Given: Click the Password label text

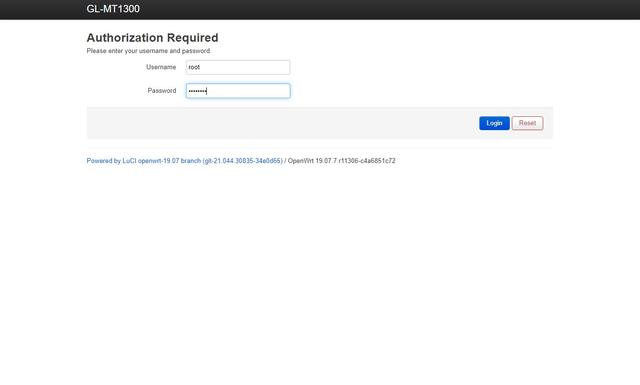Looking at the screenshot, I should (x=162, y=91).
